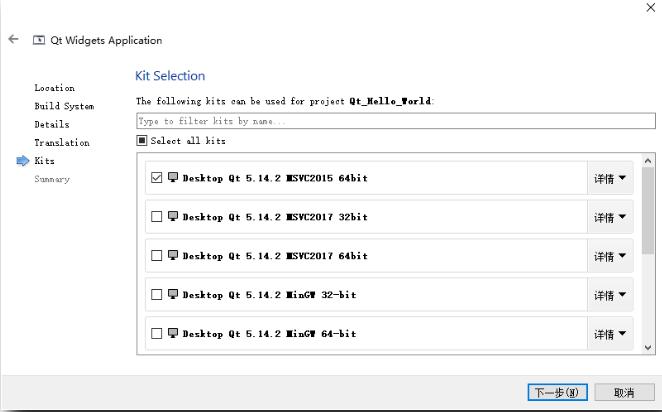Expand details for the MSVC2017 64bit kit
This screenshot has width=662, height=412.
610,256
